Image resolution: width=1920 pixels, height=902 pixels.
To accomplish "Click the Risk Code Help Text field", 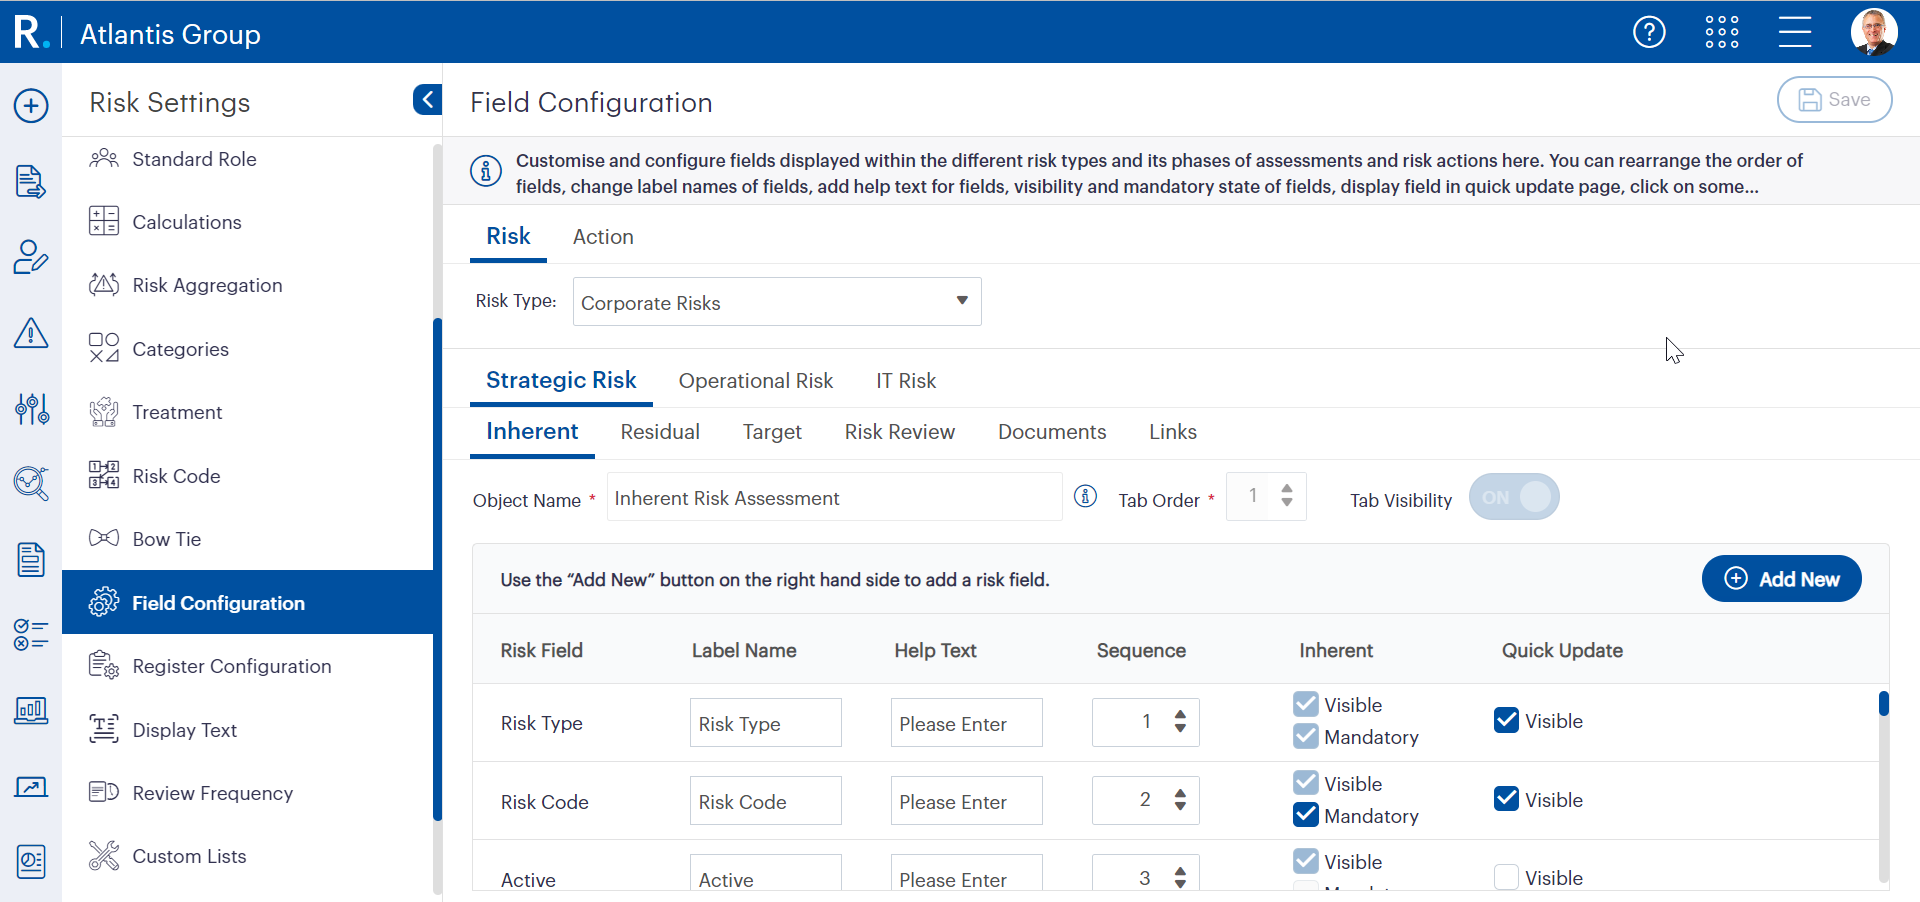I will pos(967,801).
